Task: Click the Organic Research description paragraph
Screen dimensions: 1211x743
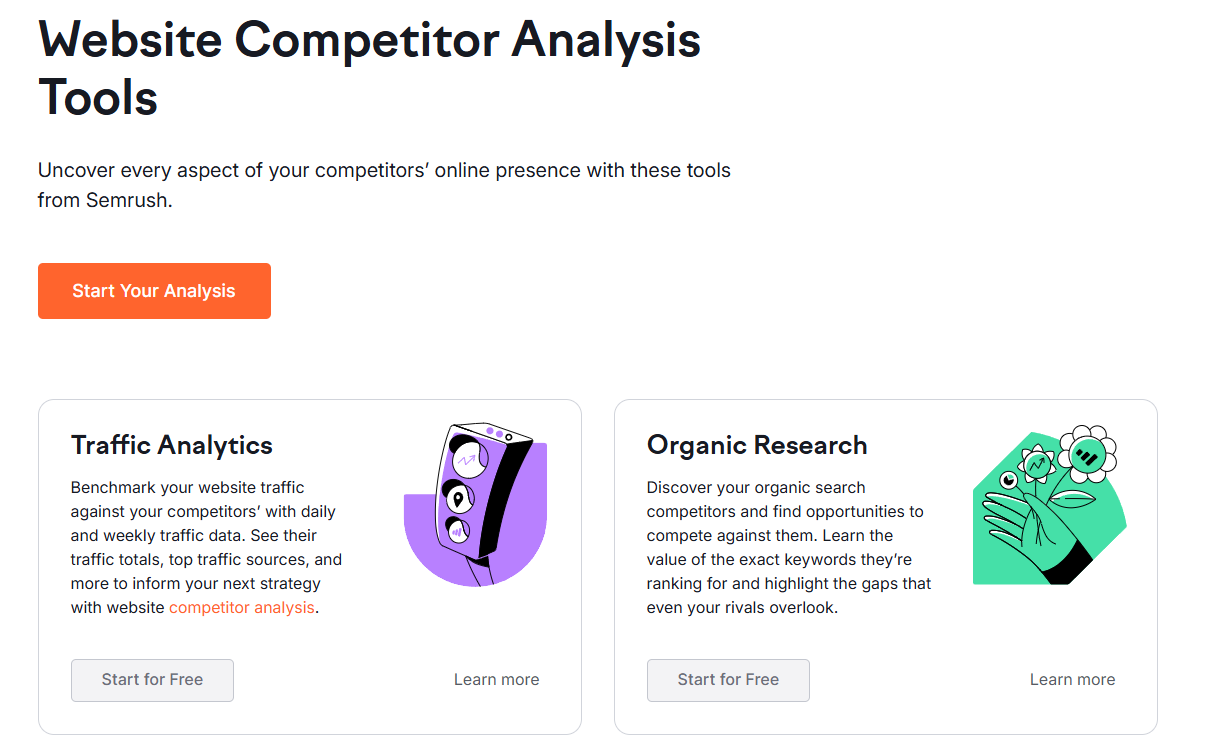Action: tap(789, 547)
